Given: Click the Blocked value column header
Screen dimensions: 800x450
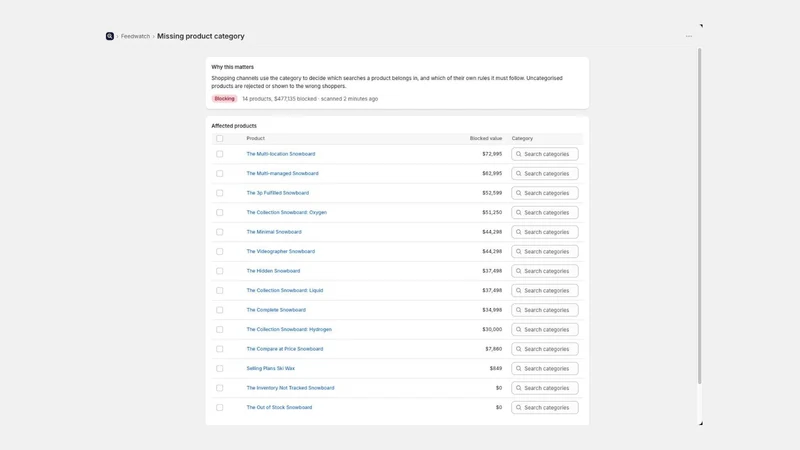Looking at the screenshot, I should pyautogui.click(x=486, y=138).
